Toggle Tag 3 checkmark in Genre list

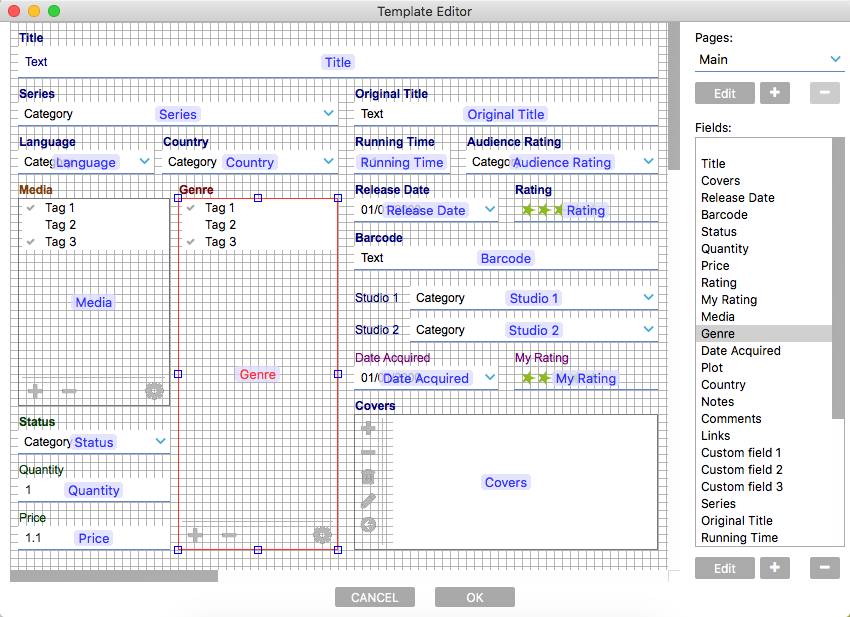[x=191, y=242]
